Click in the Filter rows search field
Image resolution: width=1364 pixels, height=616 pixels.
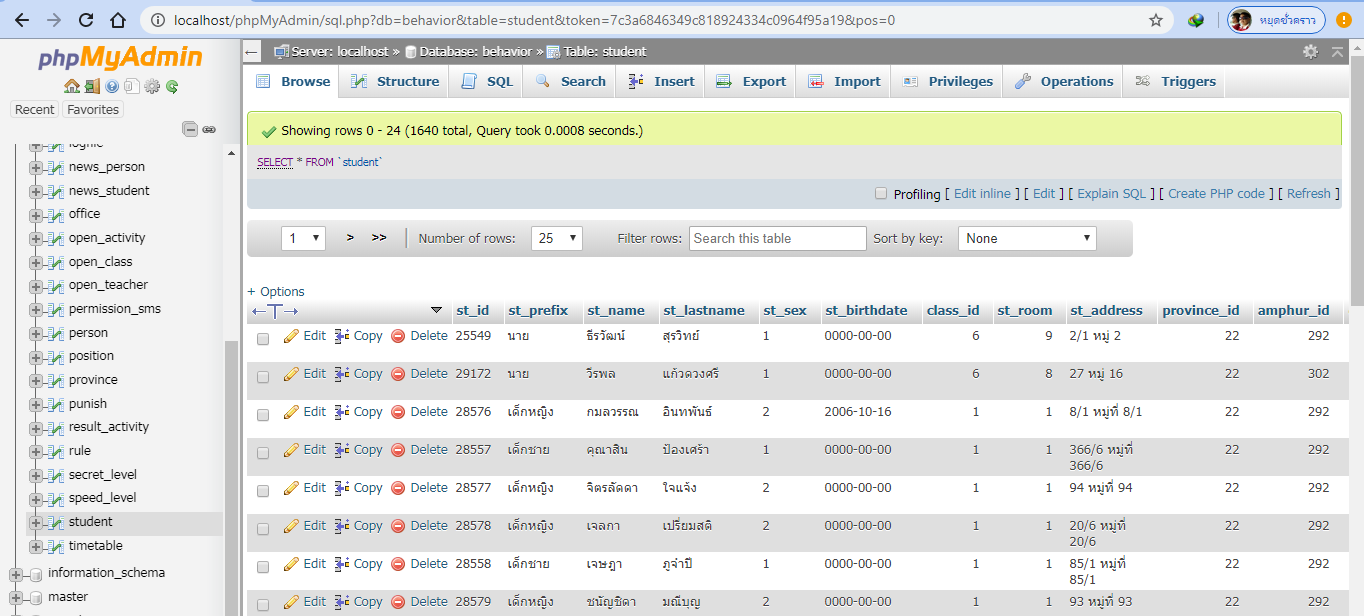[x=777, y=238]
